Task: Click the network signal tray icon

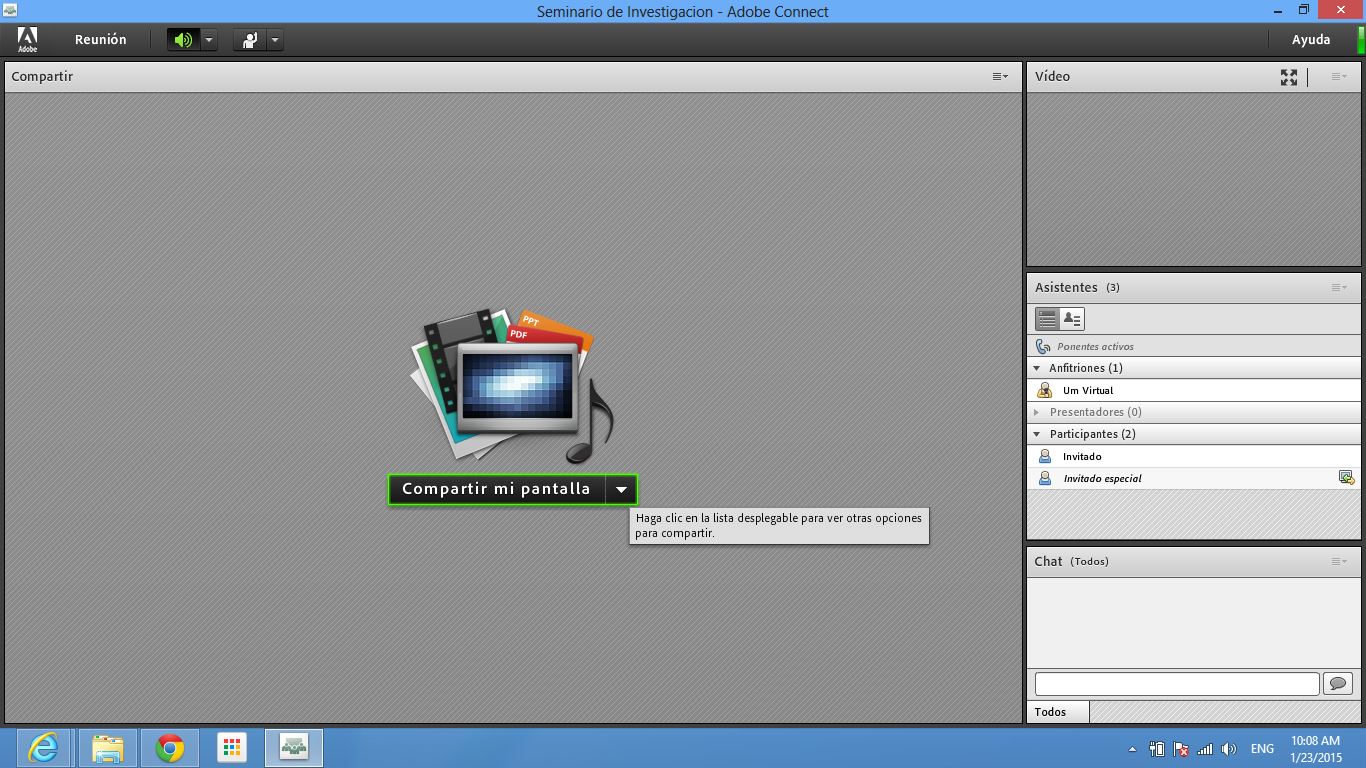Action: click(x=1205, y=749)
